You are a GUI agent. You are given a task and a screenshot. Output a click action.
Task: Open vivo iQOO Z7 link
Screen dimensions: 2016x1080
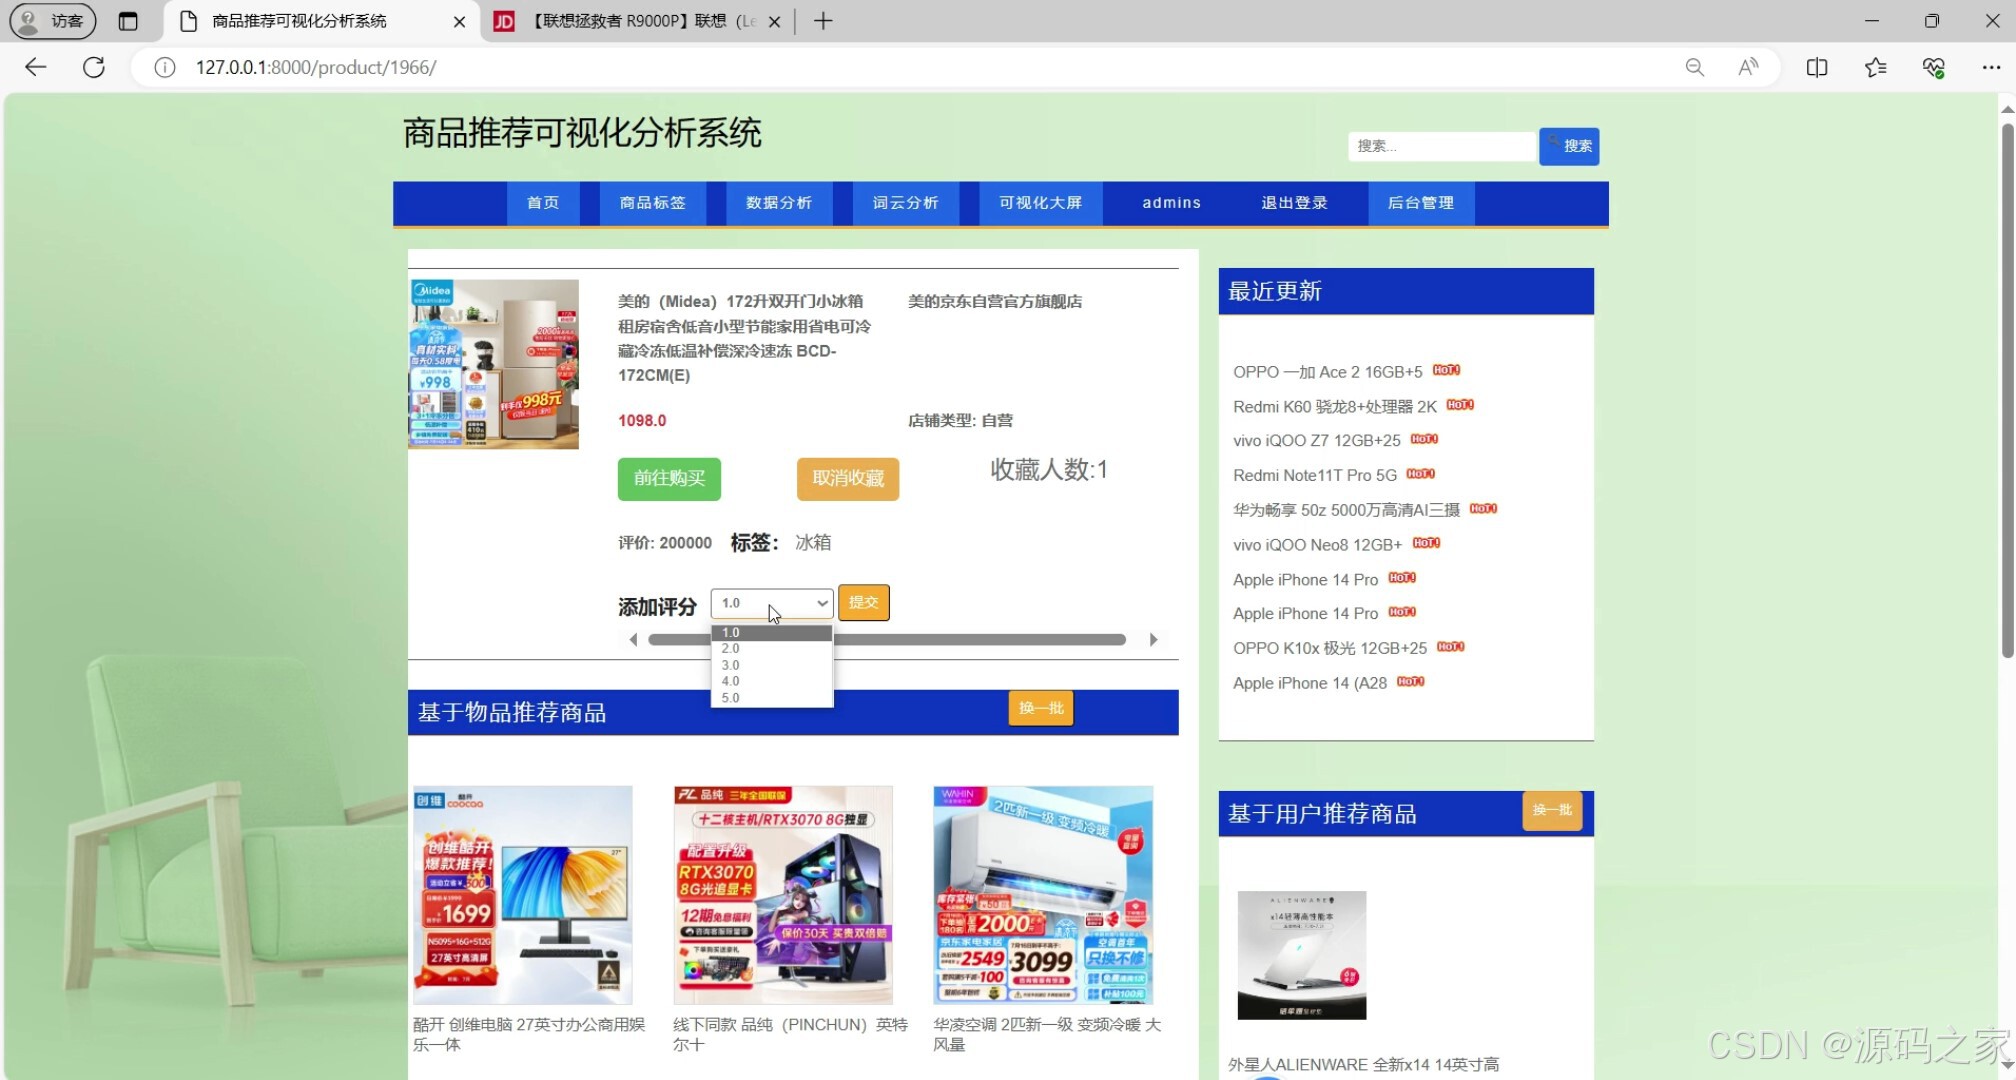tap(1317, 441)
